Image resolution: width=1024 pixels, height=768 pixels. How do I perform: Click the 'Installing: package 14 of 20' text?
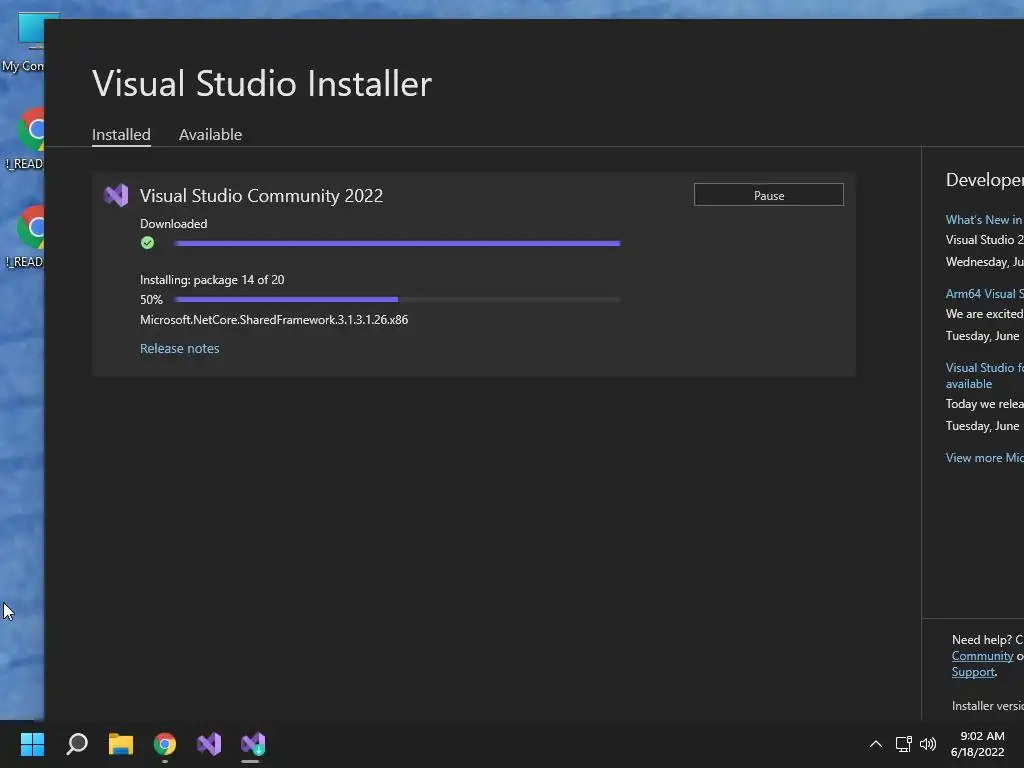212,280
